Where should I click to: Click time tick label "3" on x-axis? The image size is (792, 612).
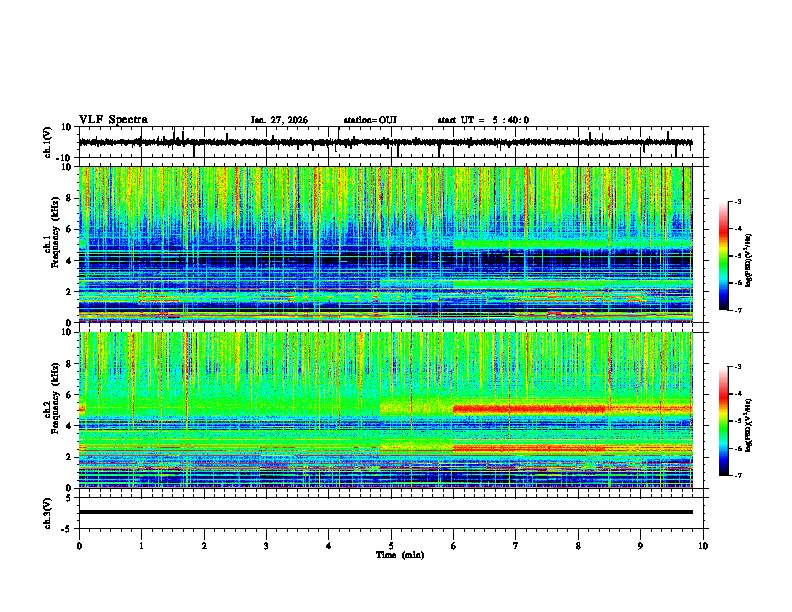point(266,546)
